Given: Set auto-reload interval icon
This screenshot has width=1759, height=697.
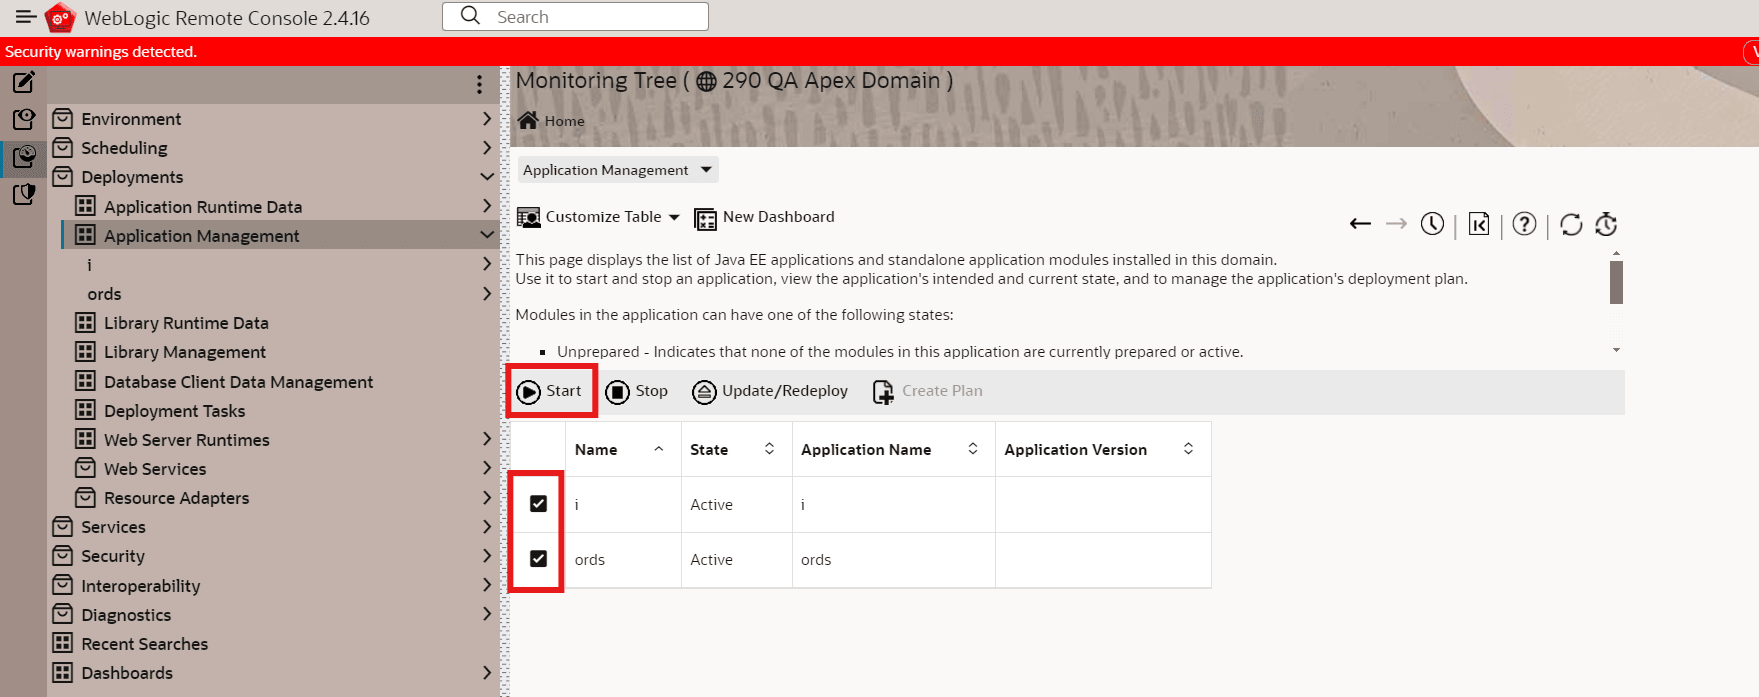Looking at the screenshot, I should click(x=1606, y=224).
